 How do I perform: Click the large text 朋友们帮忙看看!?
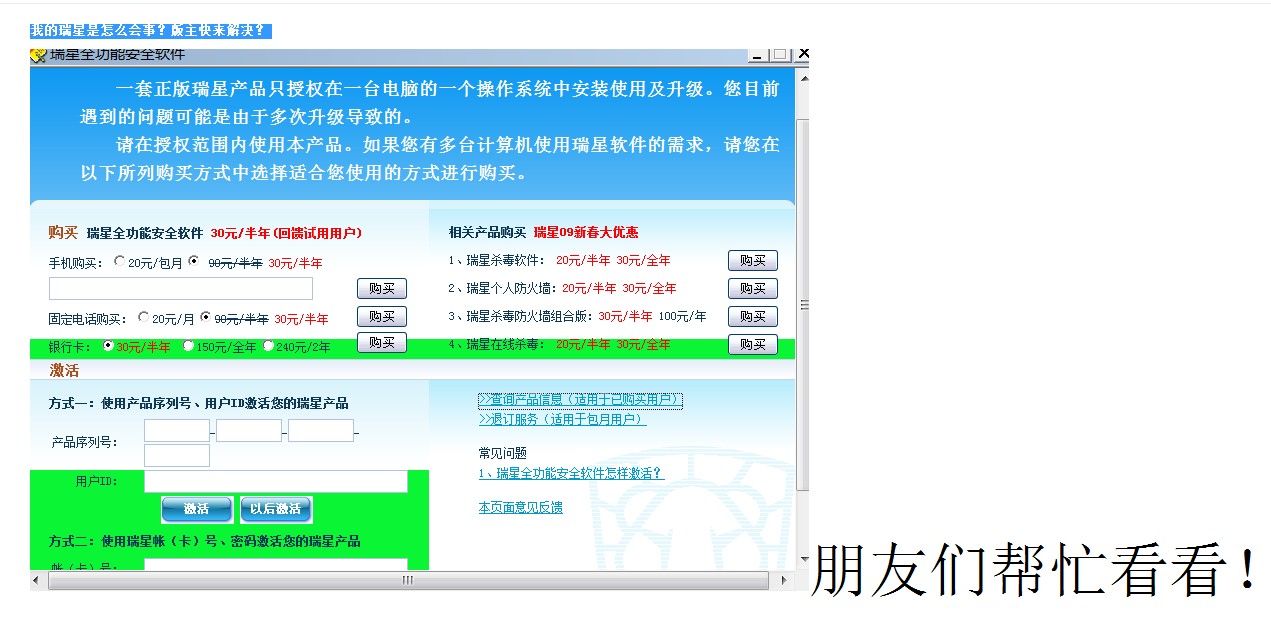coord(1035,571)
